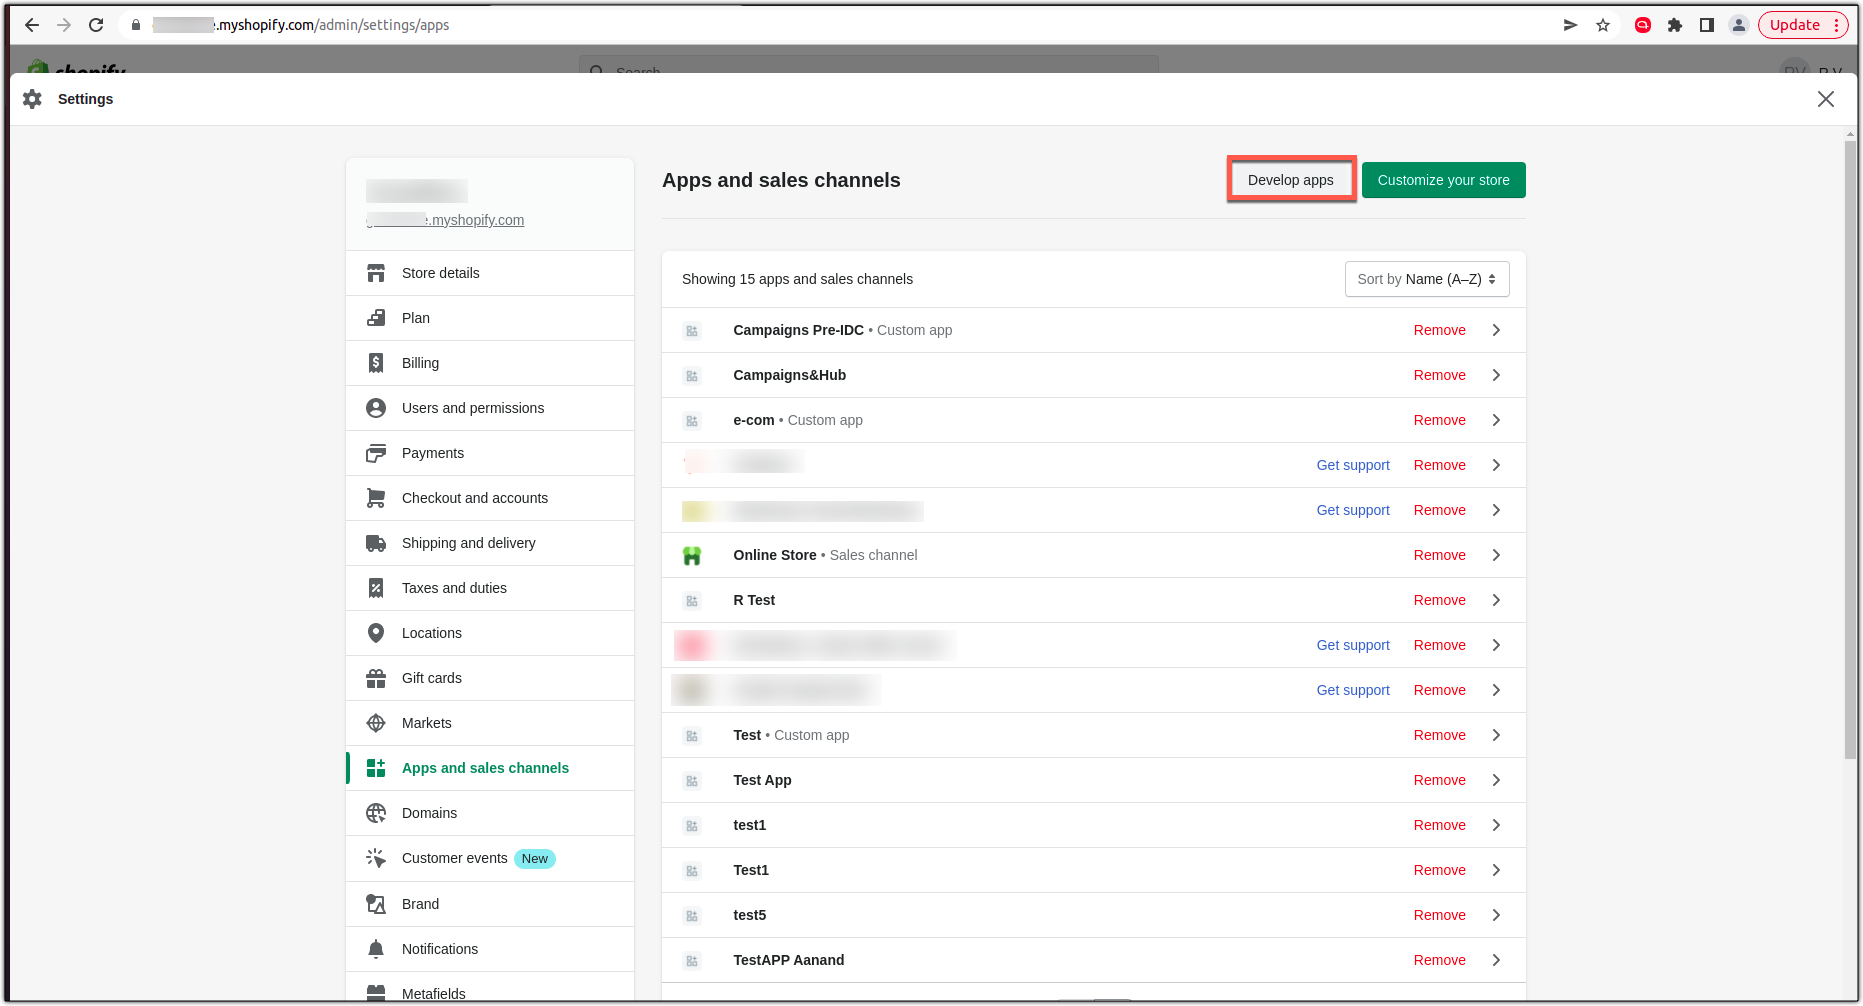Select Customer events in the settings sidebar
Viewport: 1863px width, 1006px height.
(454, 858)
